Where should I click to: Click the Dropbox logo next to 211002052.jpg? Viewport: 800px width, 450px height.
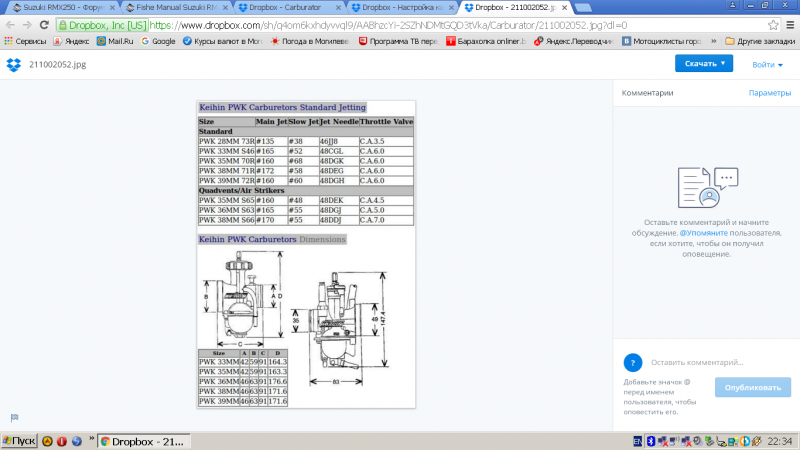click(x=14, y=65)
